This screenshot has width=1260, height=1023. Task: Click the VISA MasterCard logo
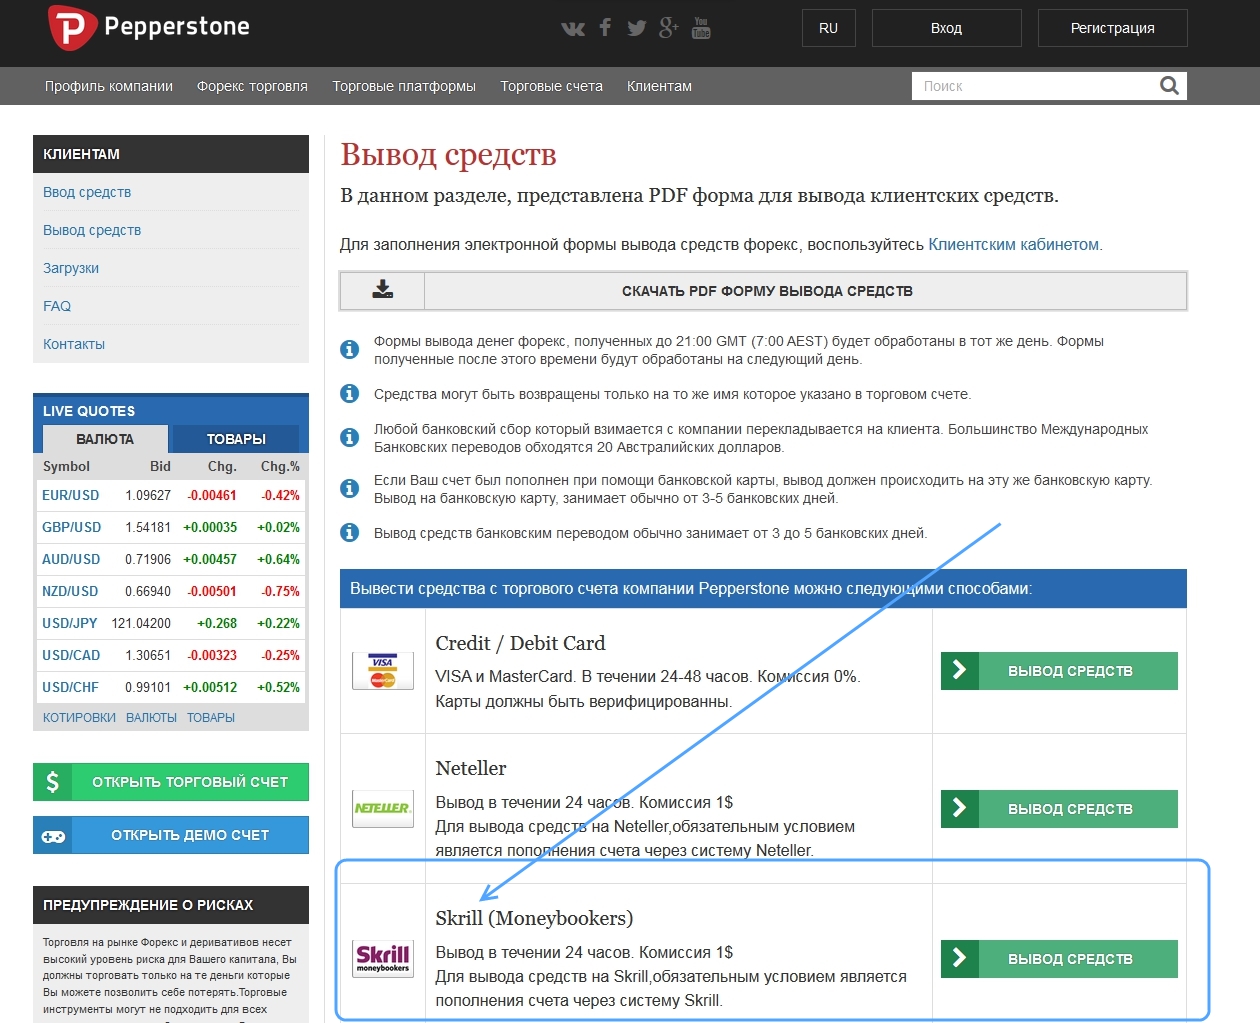pyautogui.click(x=383, y=671)
